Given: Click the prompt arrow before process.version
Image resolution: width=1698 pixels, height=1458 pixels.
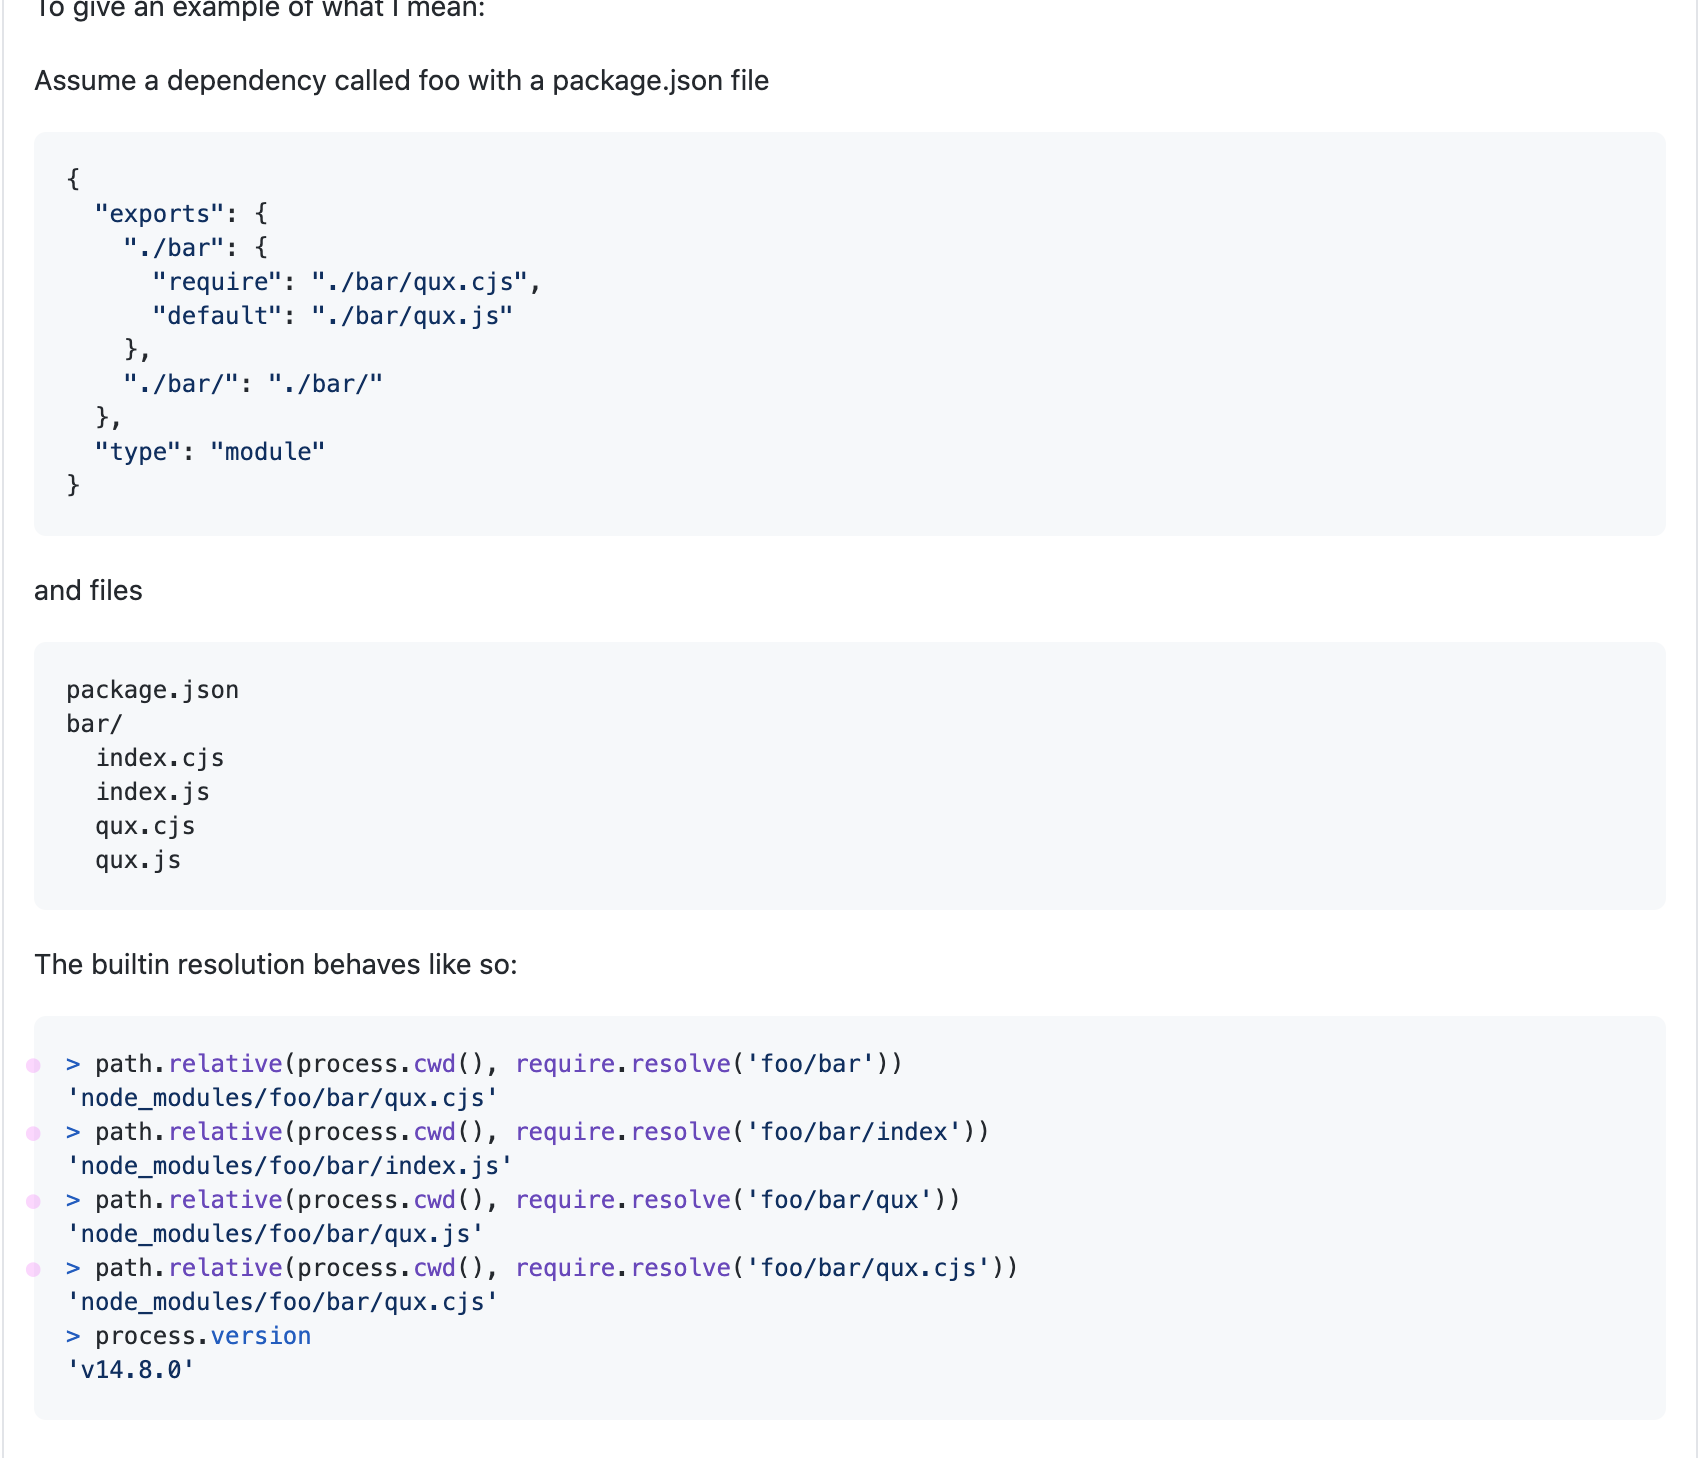Looking at the screenshot, I should pos(73,1336).
